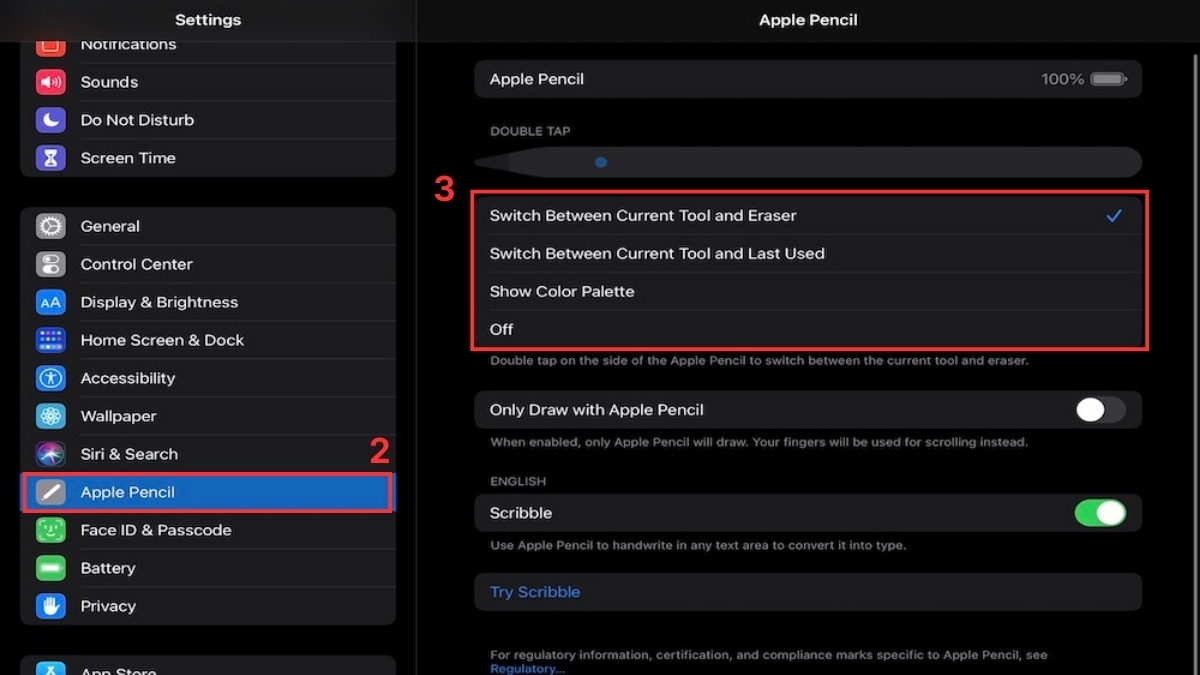Click the Home Screen & Dock grid icon
The width and height of the screenshot is (1200, 675).
[x=51, y=340]
